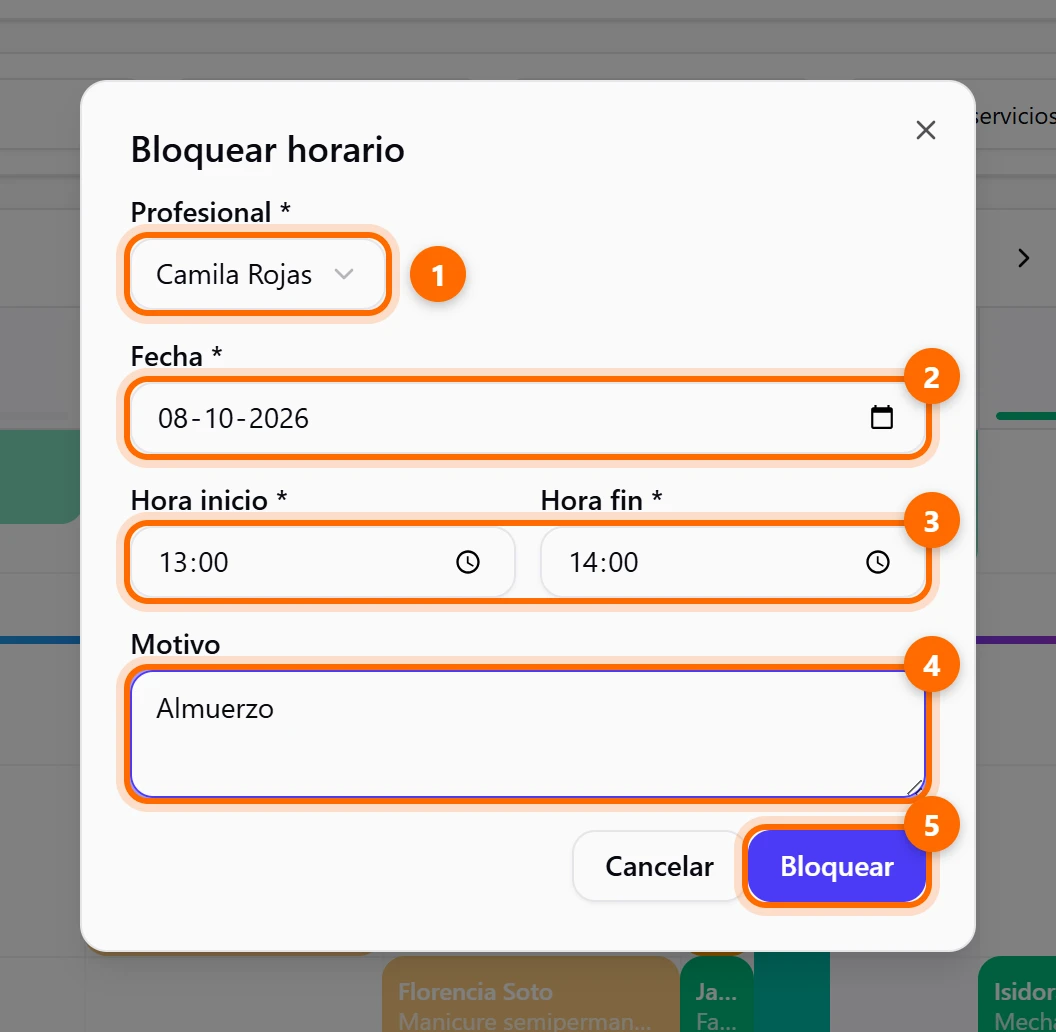Image resolution: width=1056 pixels, height=1032 pixels.
Task: Click the Profesional field label
Action: tap(211, 212)
